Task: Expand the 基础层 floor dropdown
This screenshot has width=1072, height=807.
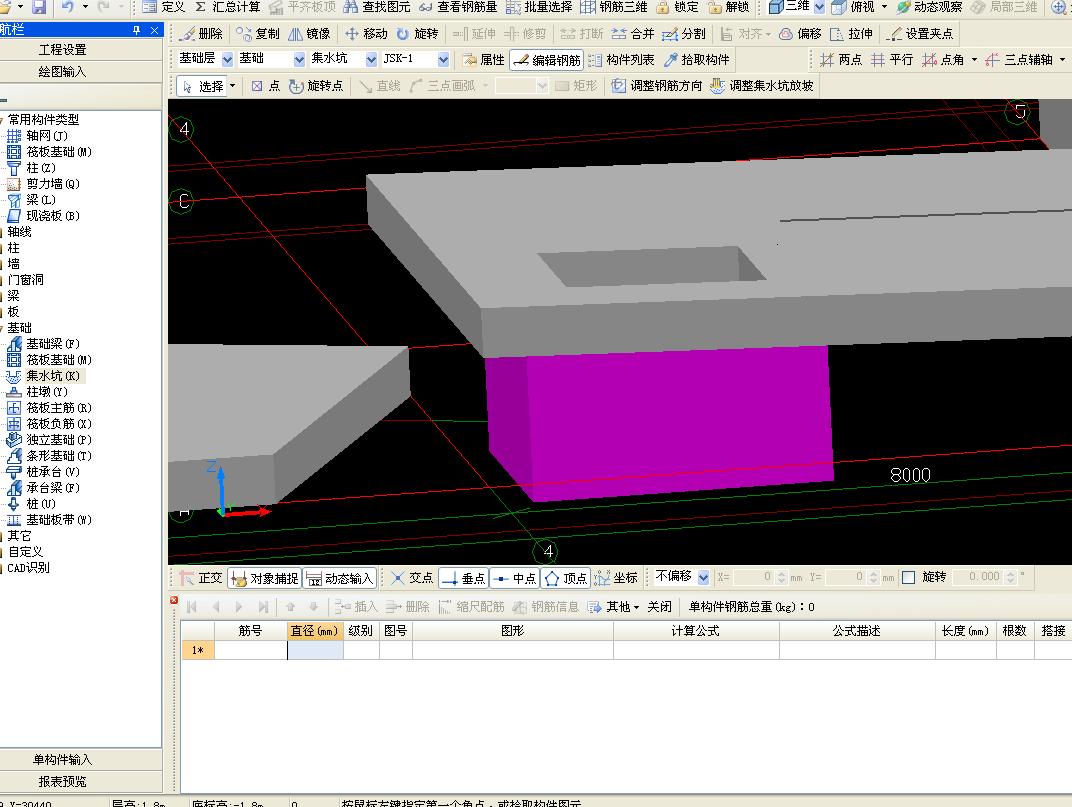Action: pos(227,60)
